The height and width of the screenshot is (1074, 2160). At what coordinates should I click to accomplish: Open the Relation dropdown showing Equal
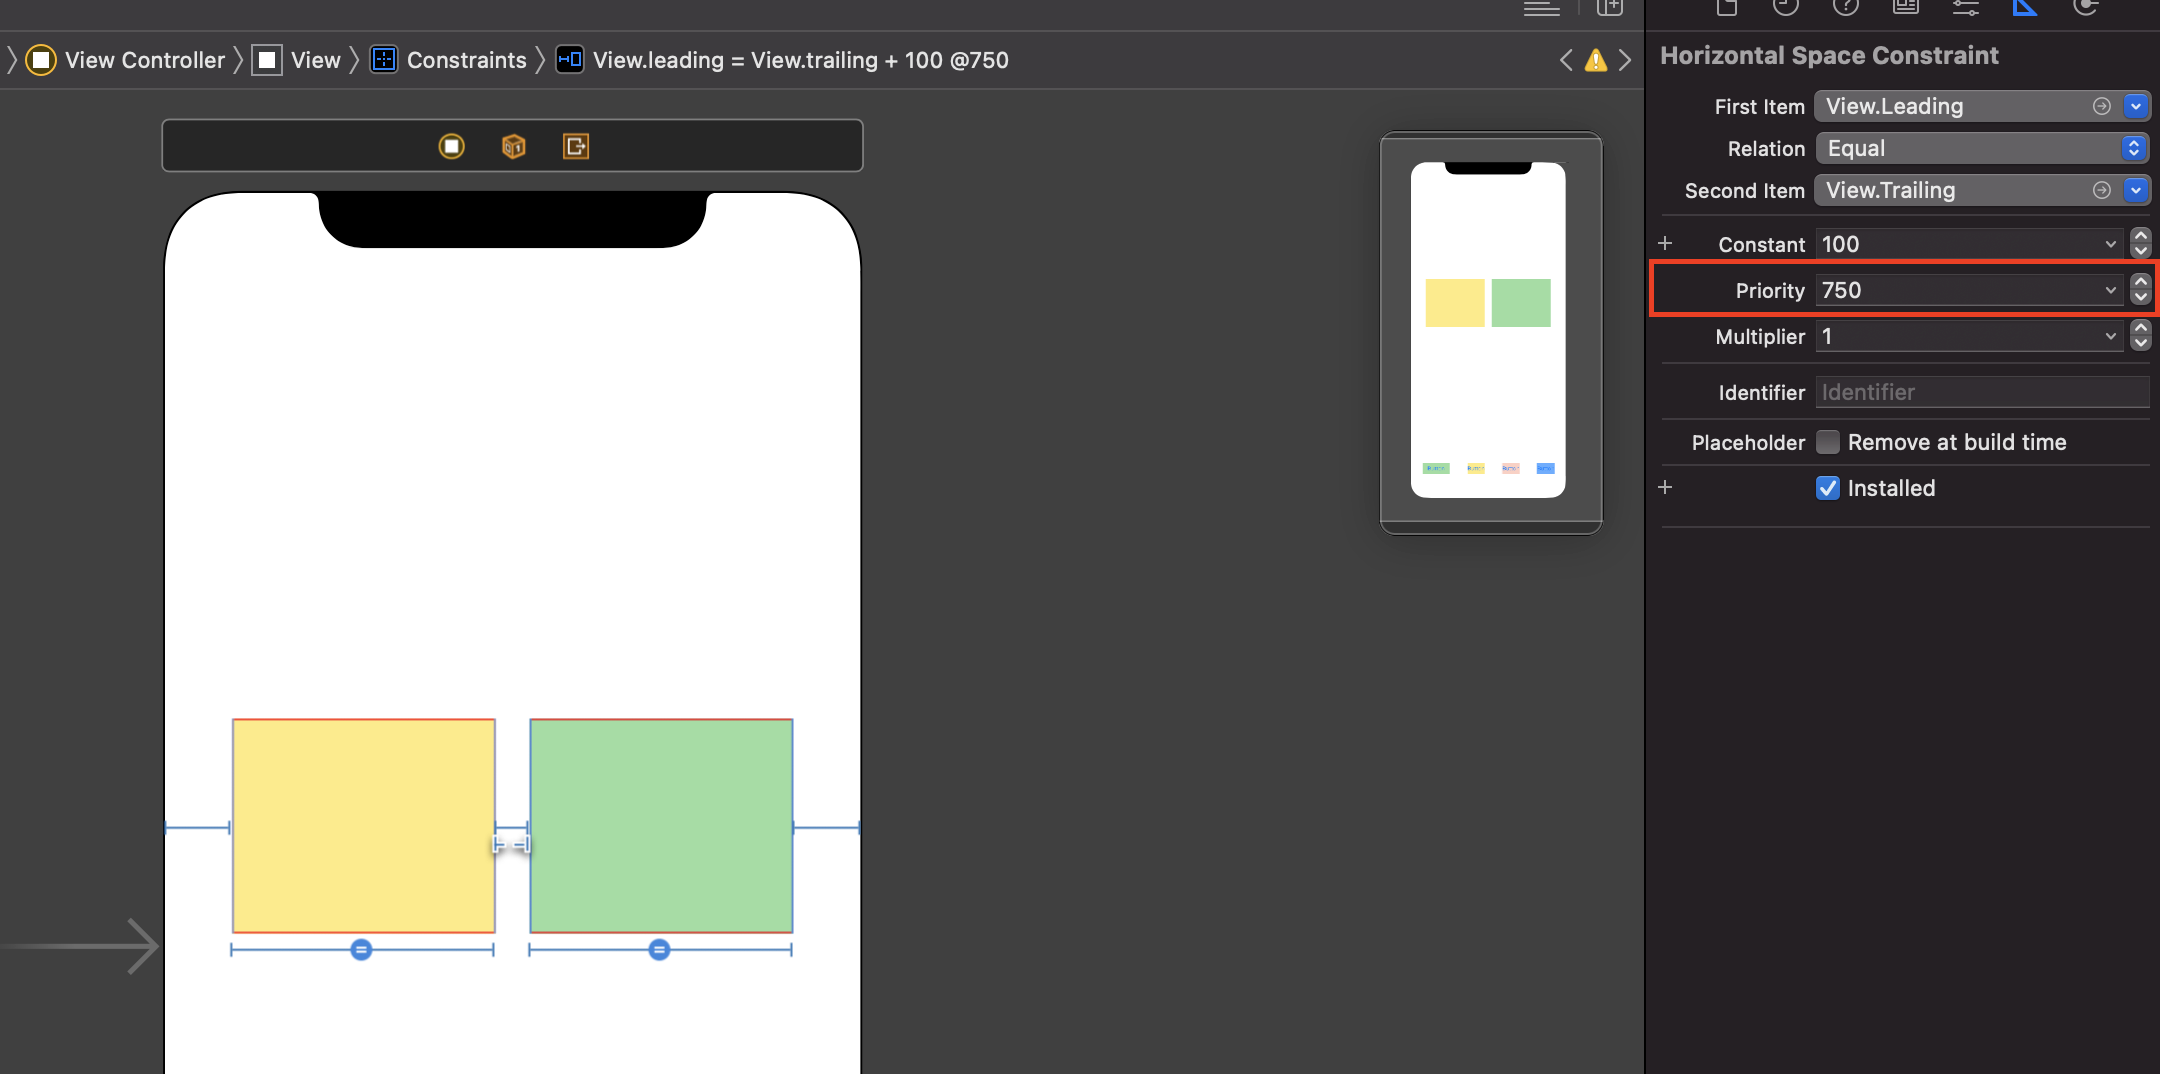coord(2137,148)
